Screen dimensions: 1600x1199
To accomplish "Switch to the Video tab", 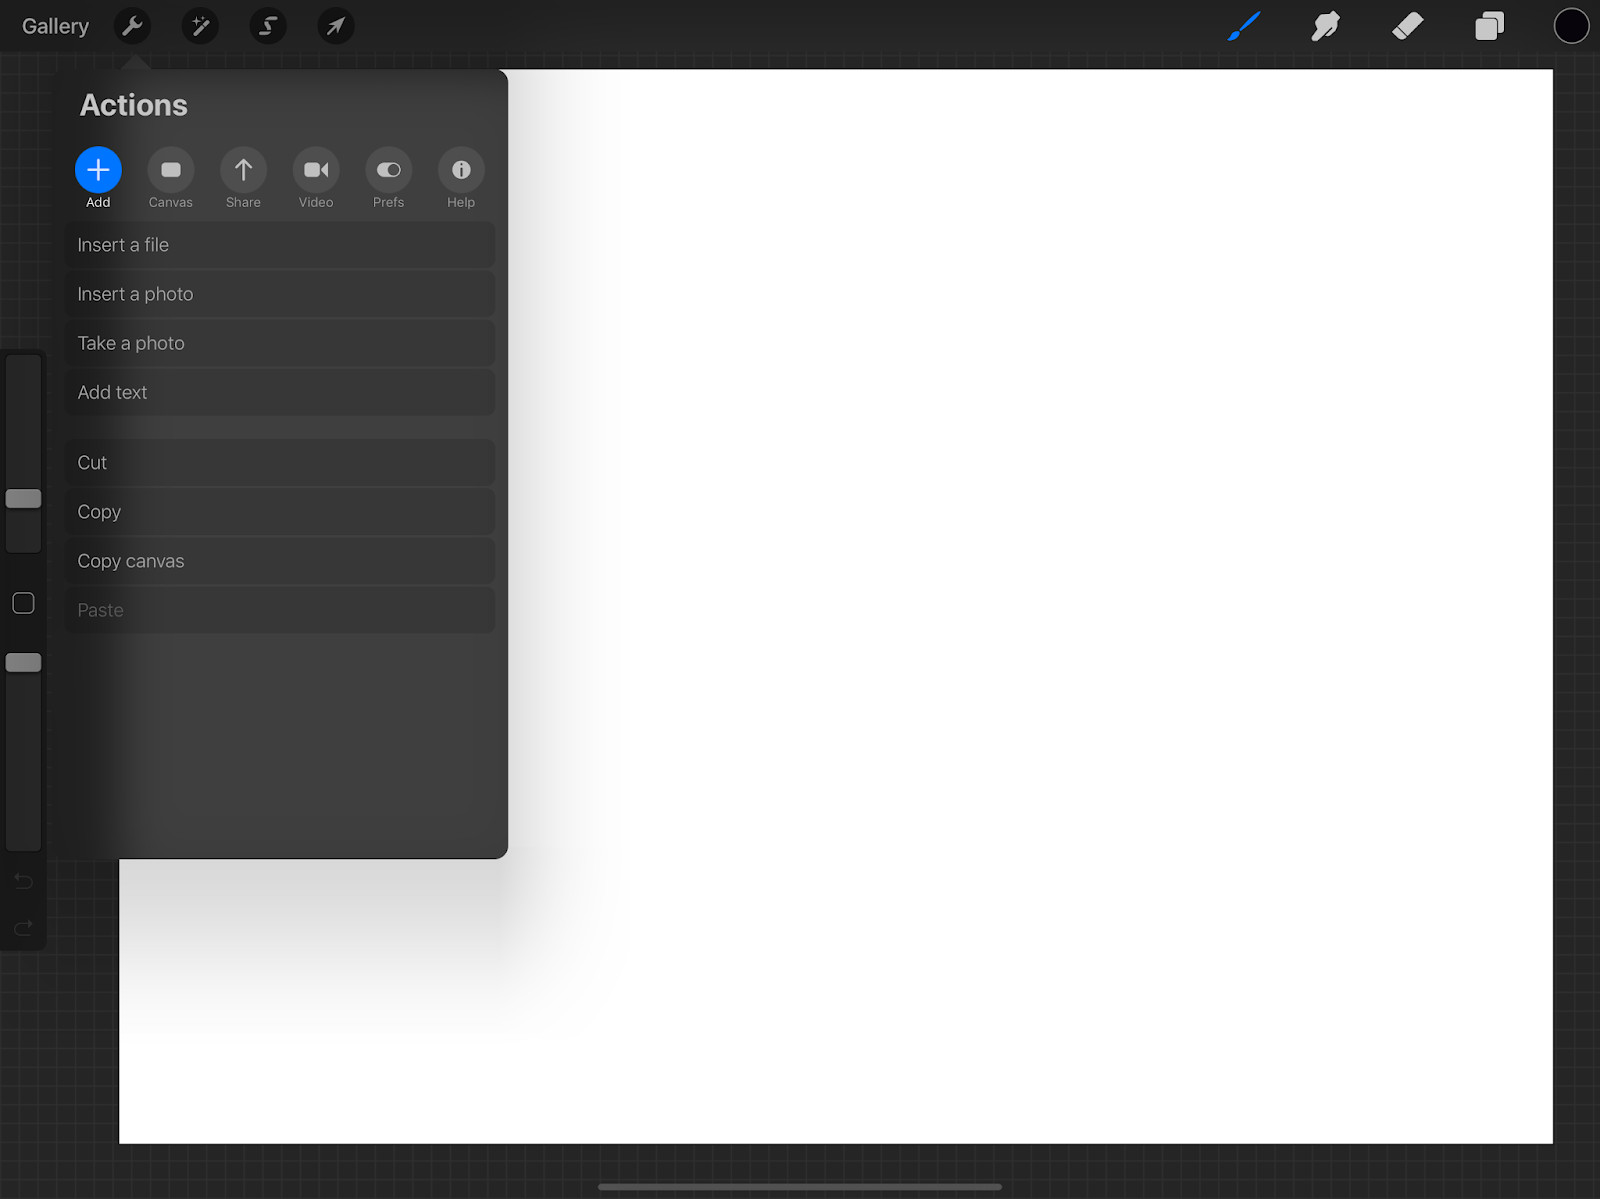I will [316, 178].
